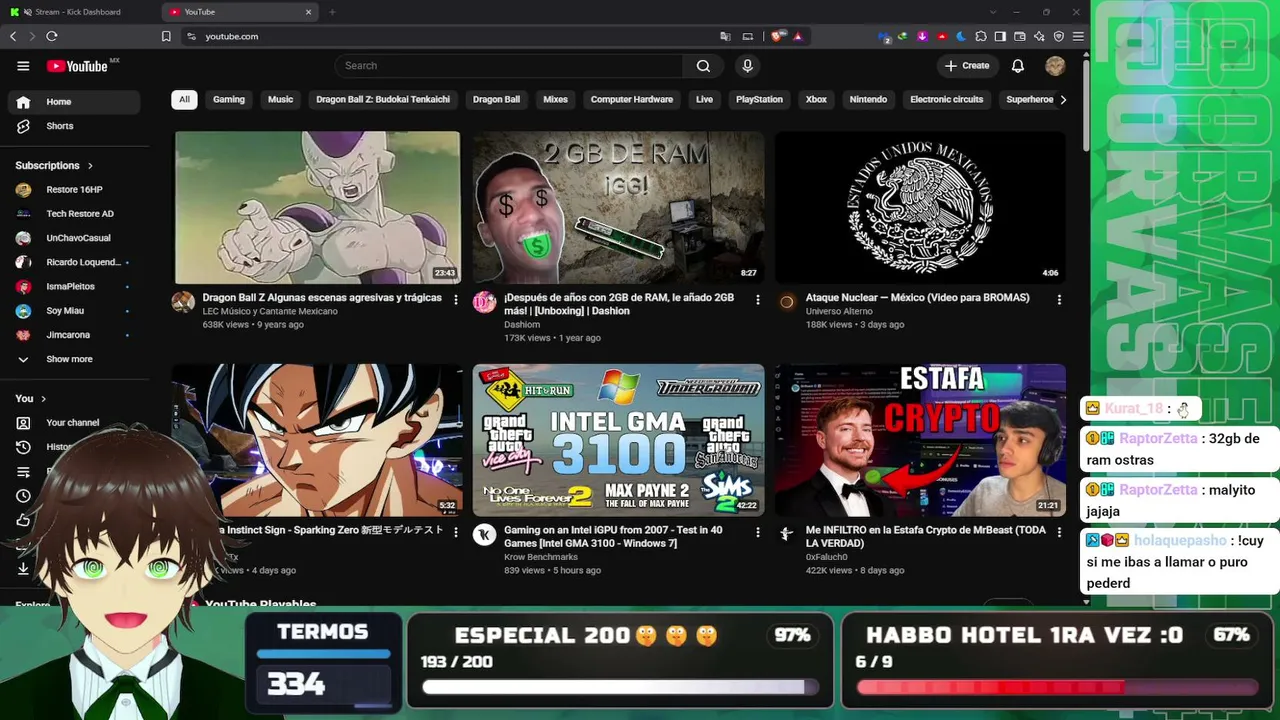Select the PlayStation filter chip
1280x720 pixels.
(759, 100)
